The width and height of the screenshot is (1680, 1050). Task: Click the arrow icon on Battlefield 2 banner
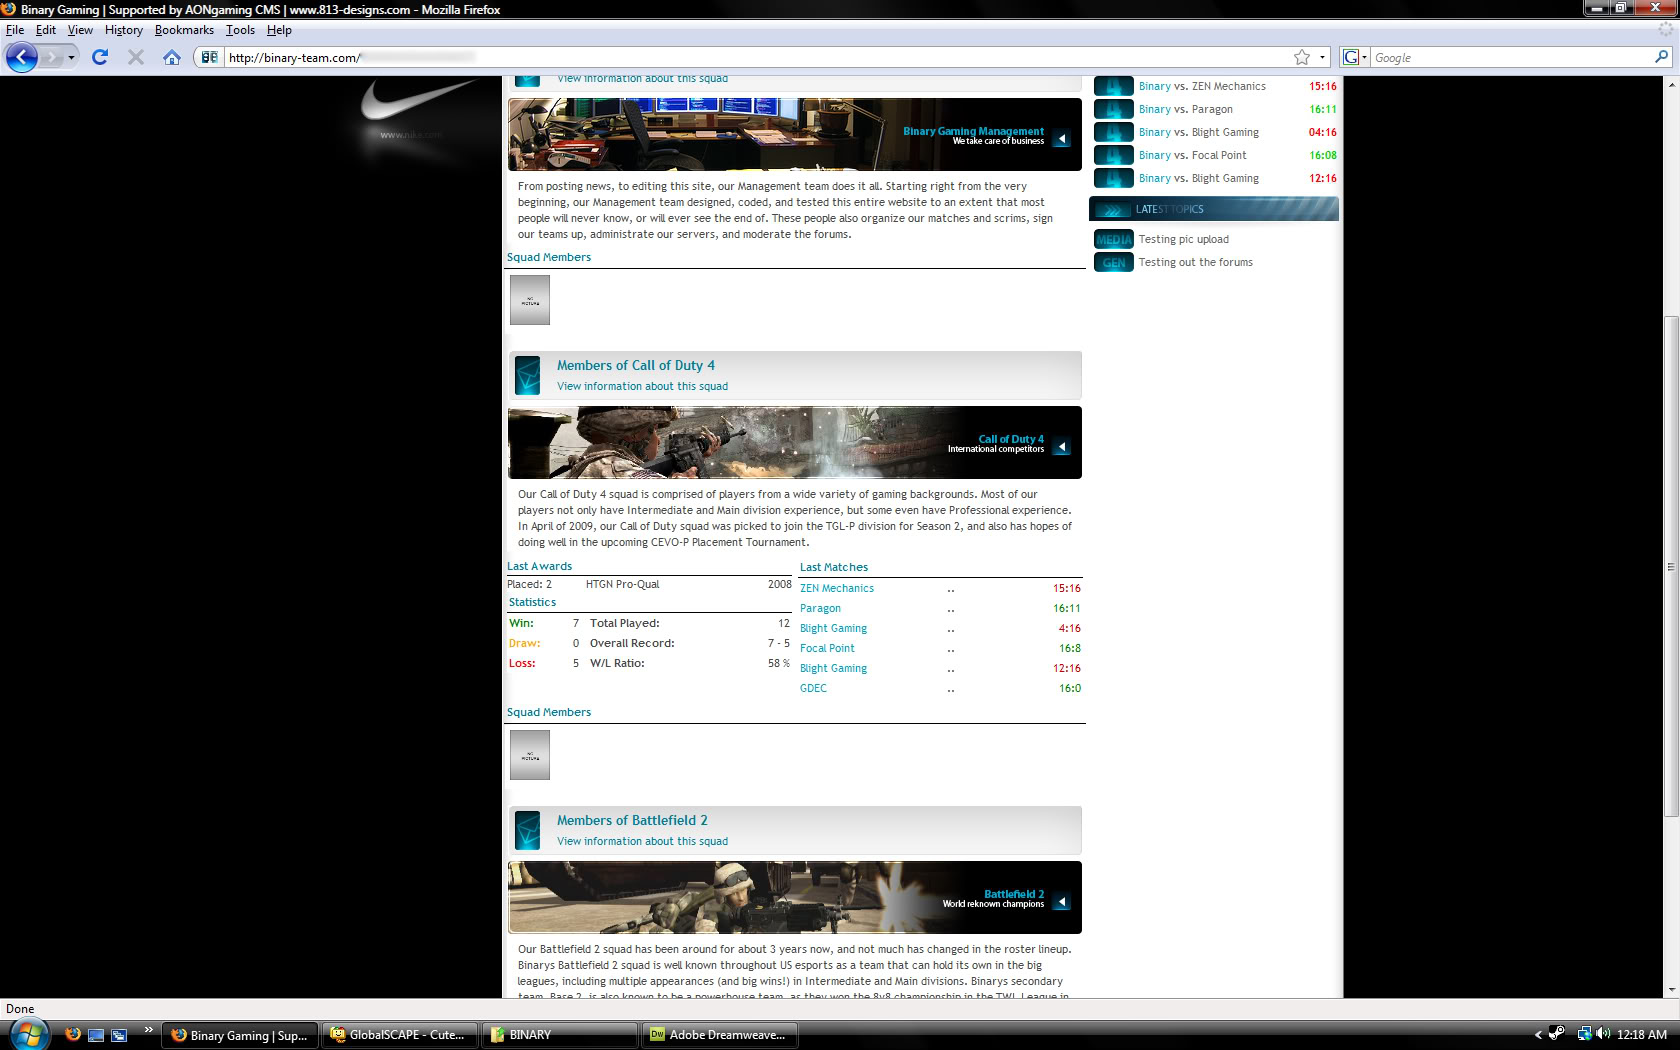pos(1062,902)
